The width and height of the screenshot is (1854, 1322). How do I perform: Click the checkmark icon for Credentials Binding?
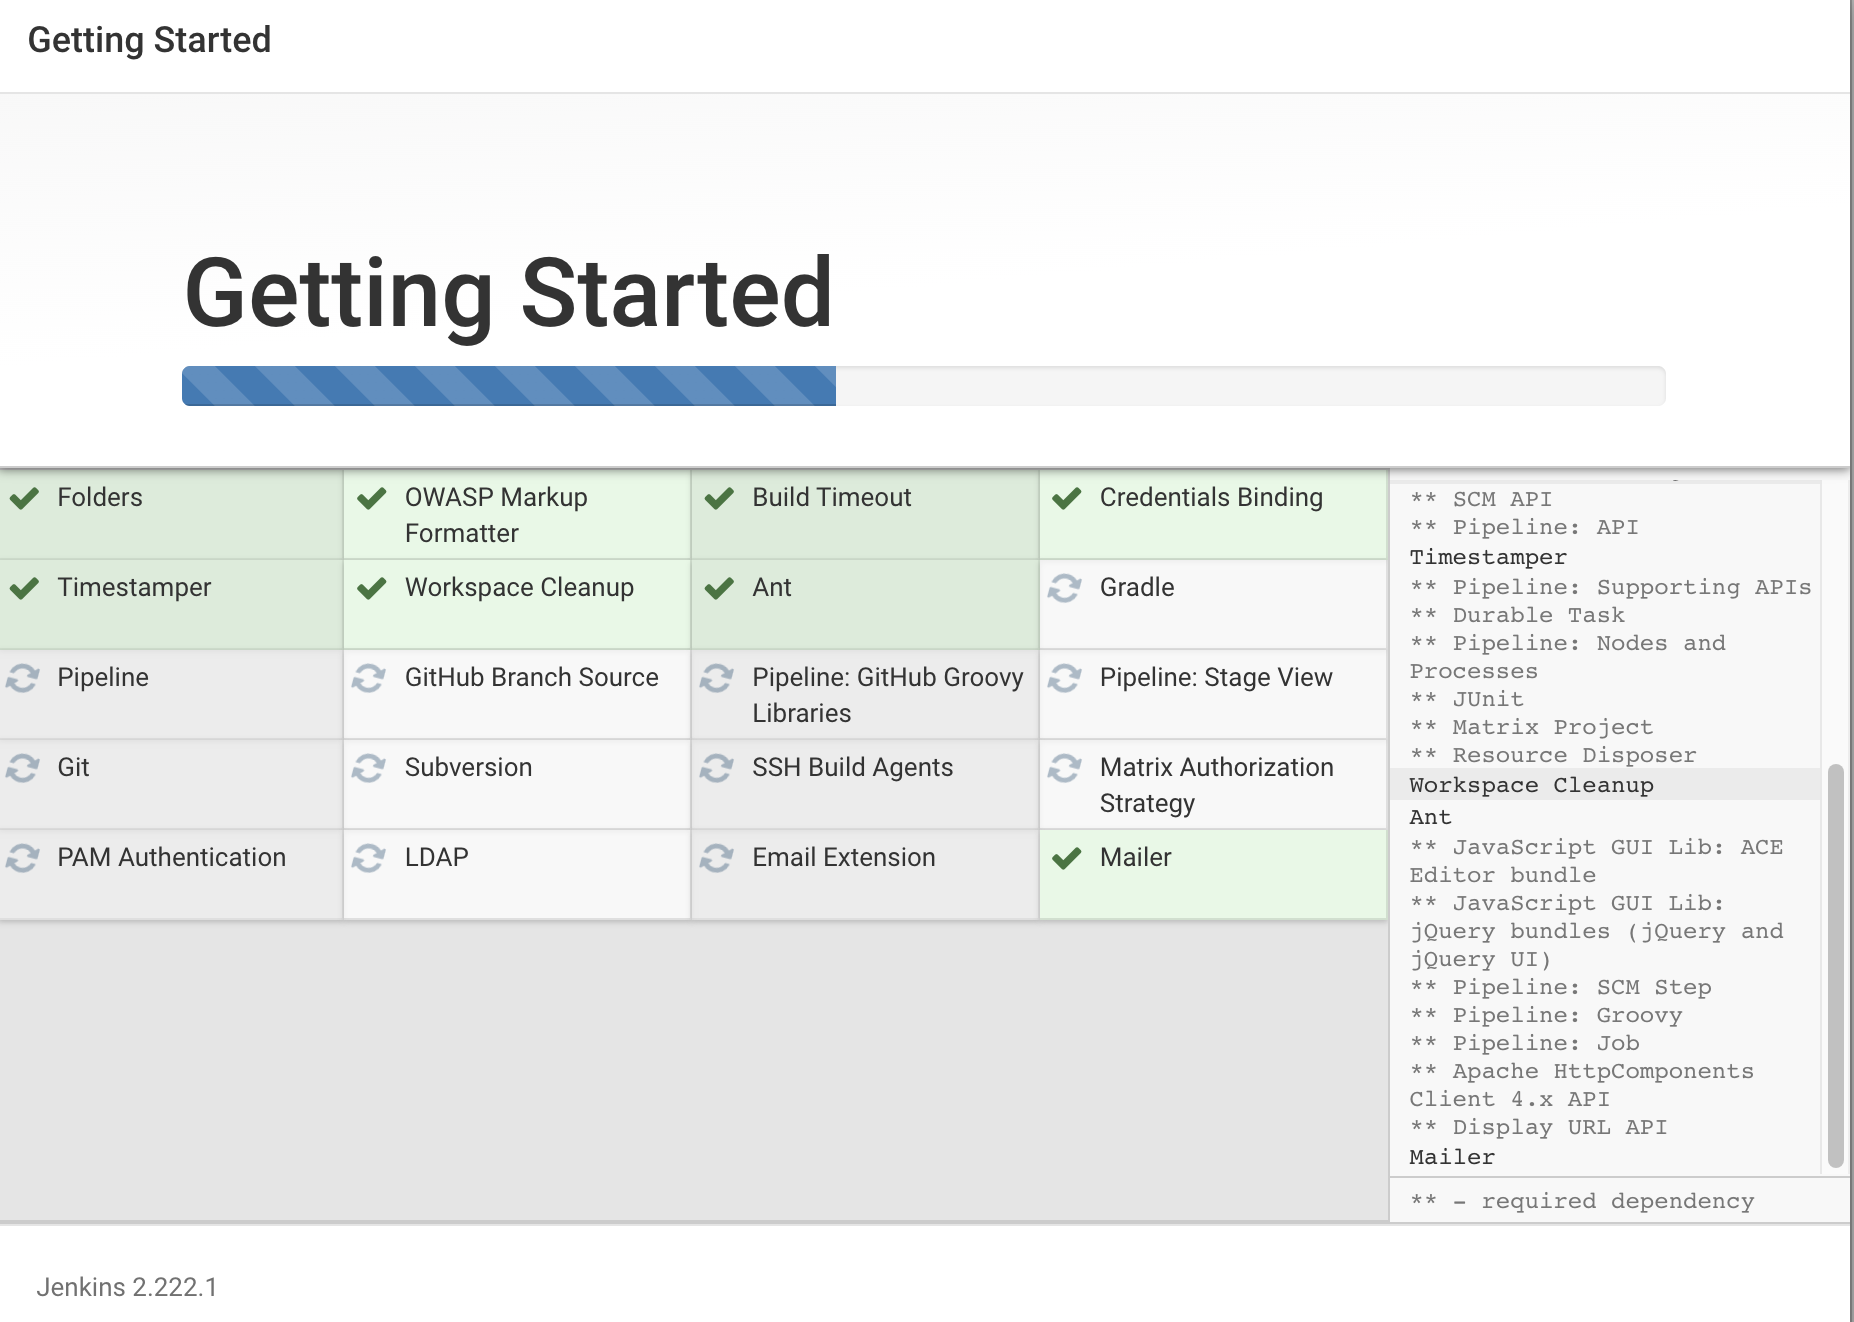point(1067,498)
